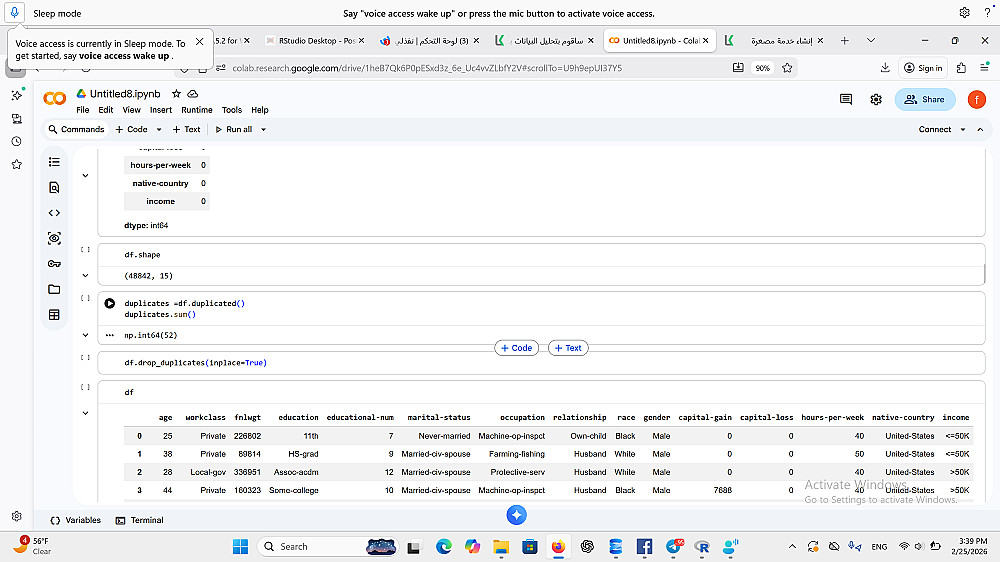The image size is (1000, 562).
Task: Insert text cell with floating Text button
Action: [568, 348]
